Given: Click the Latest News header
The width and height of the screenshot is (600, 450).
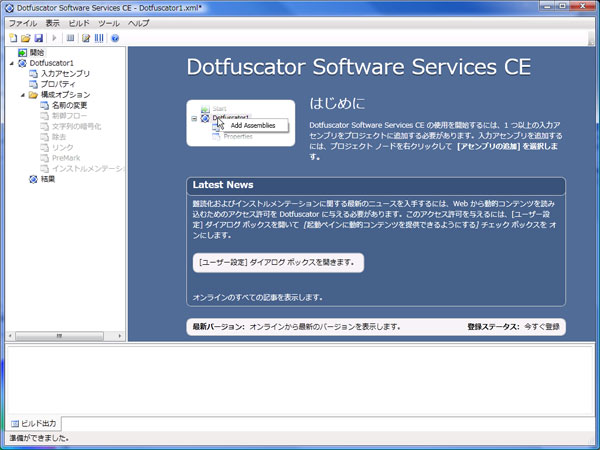Looking at the screenshot, I should pyautogui.click(x=376, y=185).
